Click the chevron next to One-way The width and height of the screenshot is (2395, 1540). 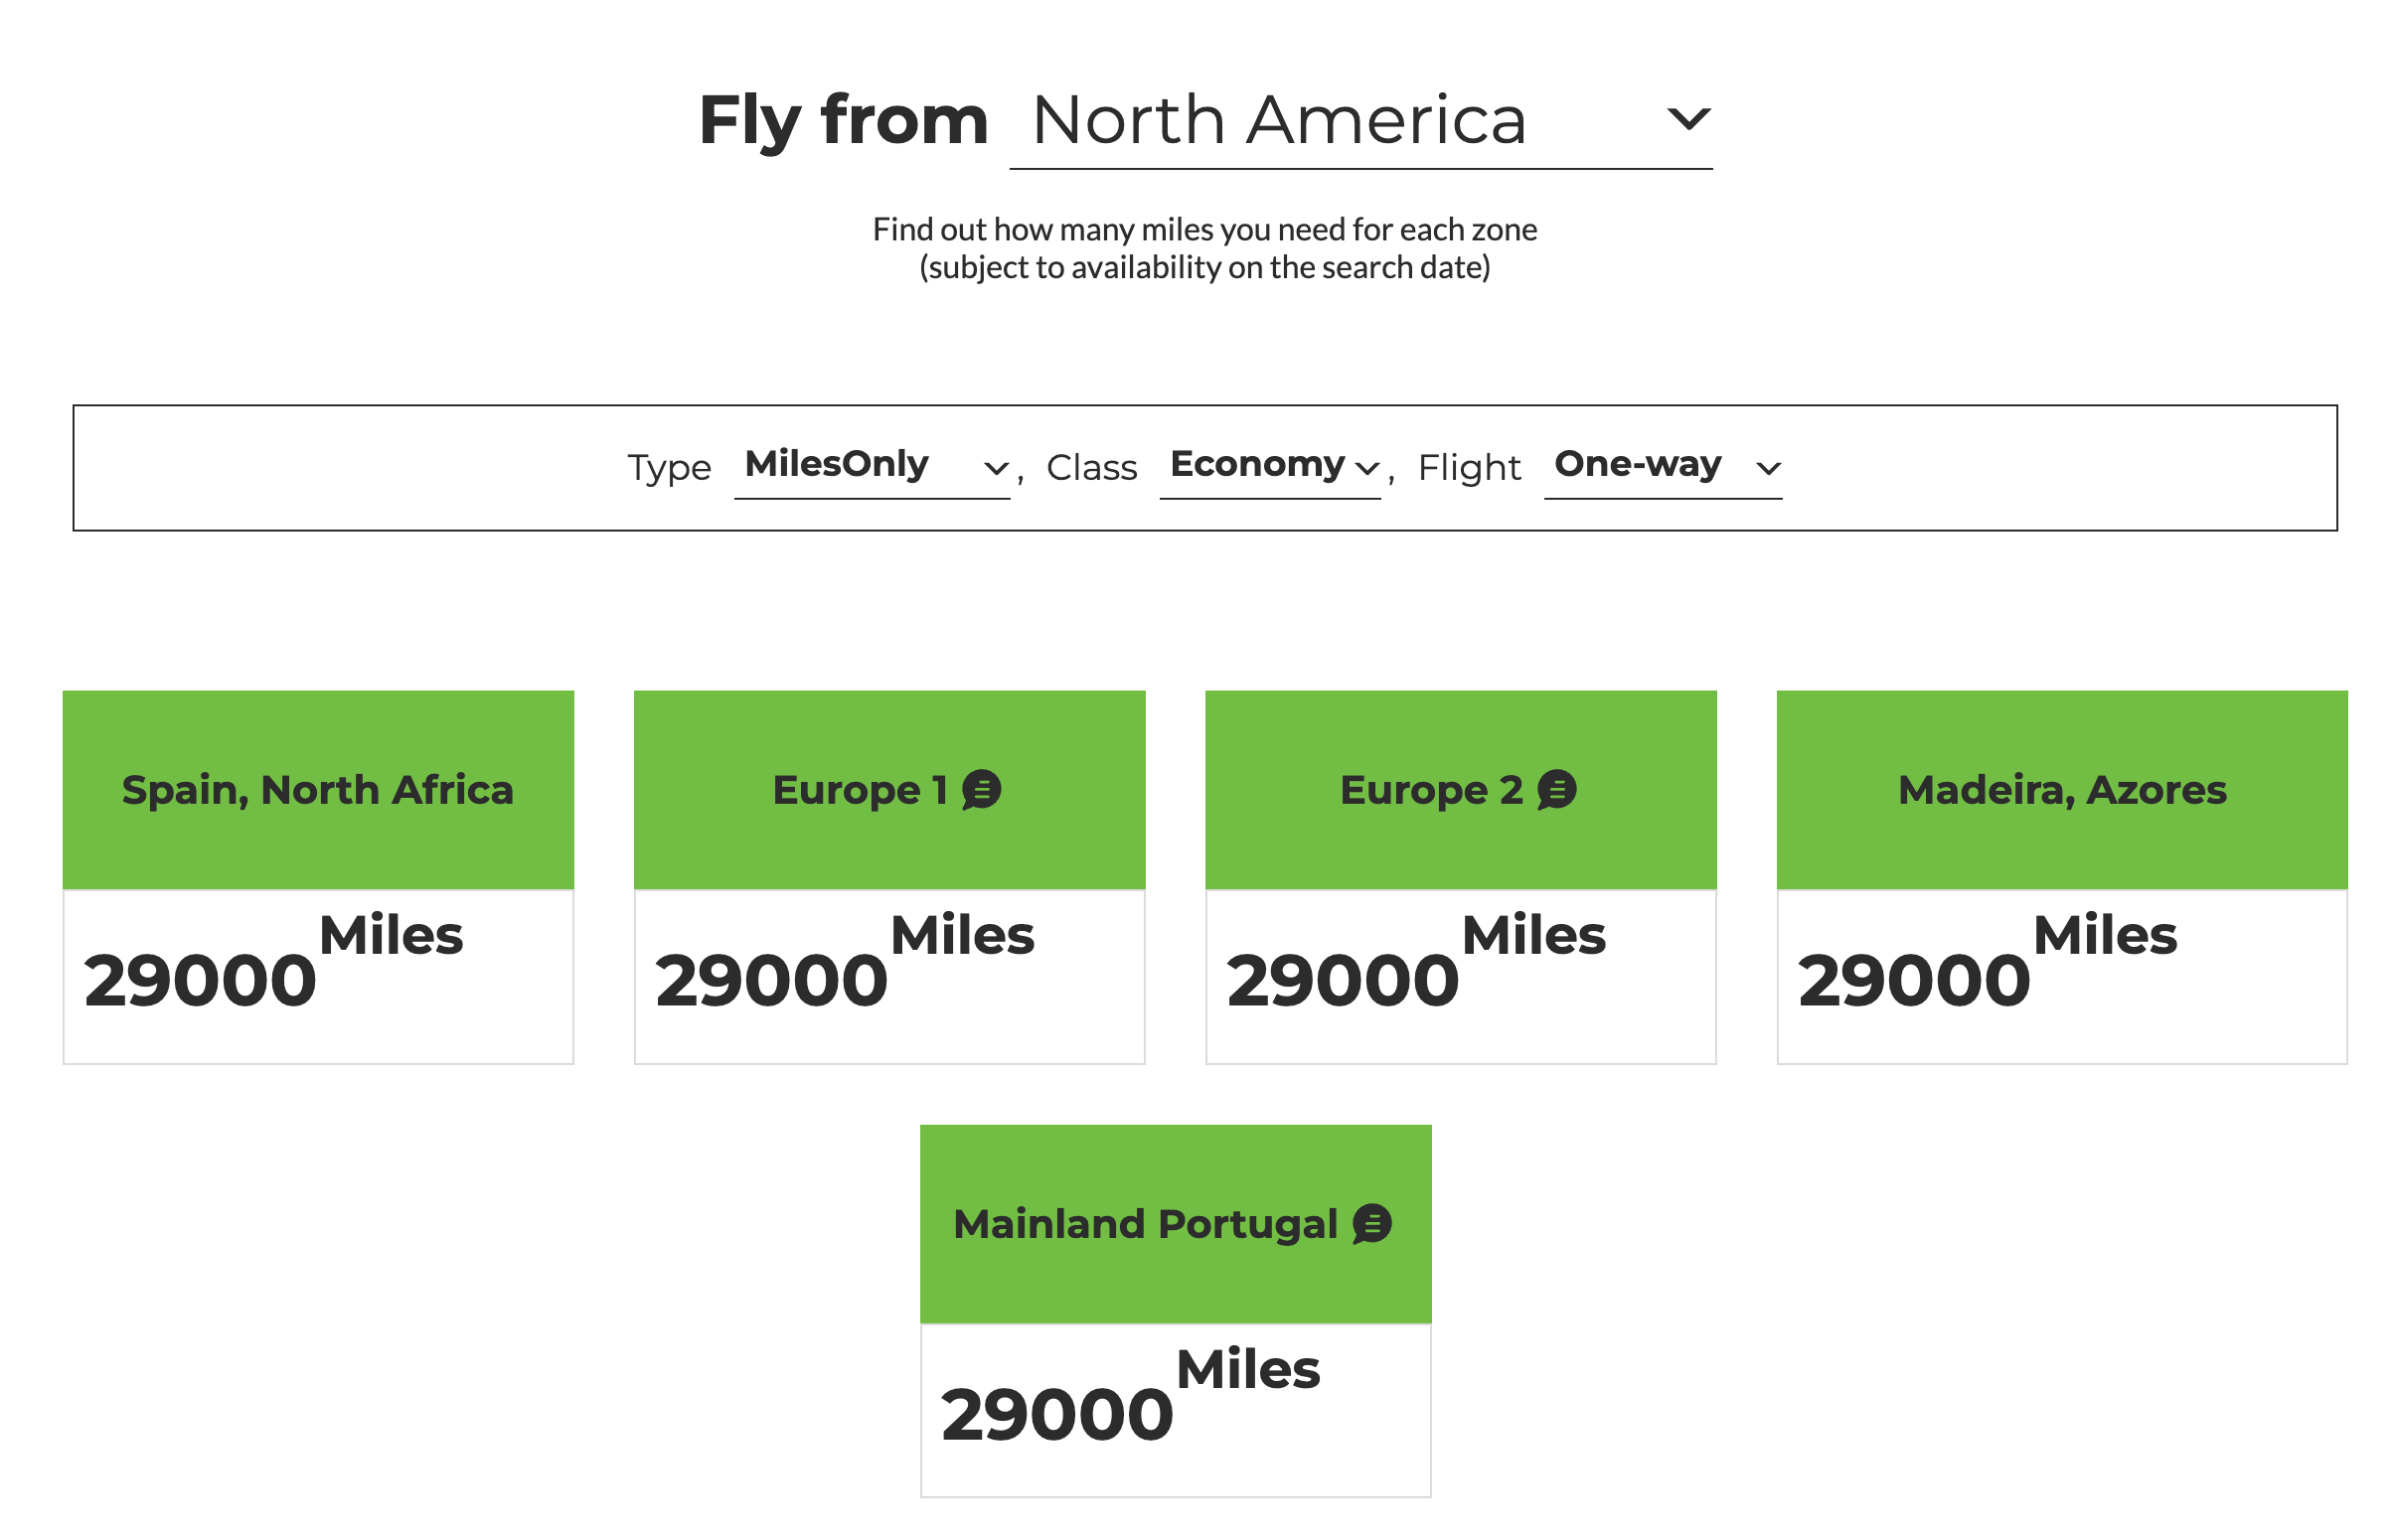[x=1767, y=468]
